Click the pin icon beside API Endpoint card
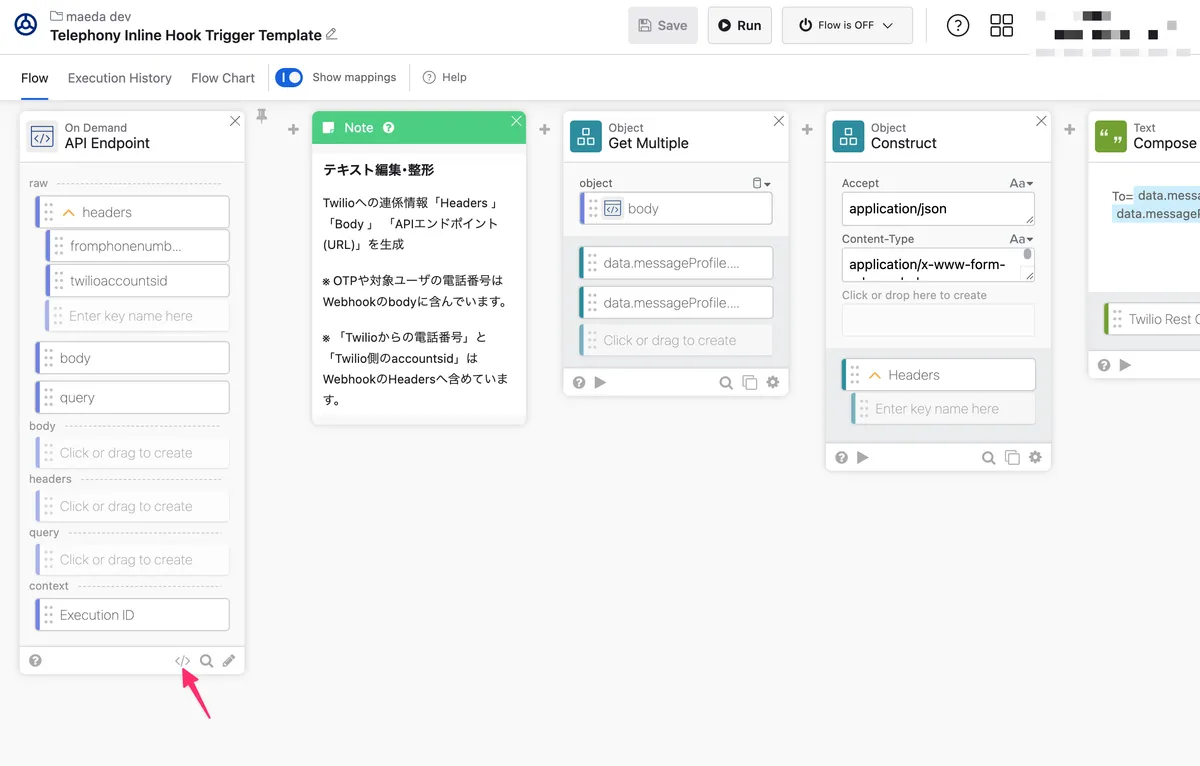 coord(262,117)
